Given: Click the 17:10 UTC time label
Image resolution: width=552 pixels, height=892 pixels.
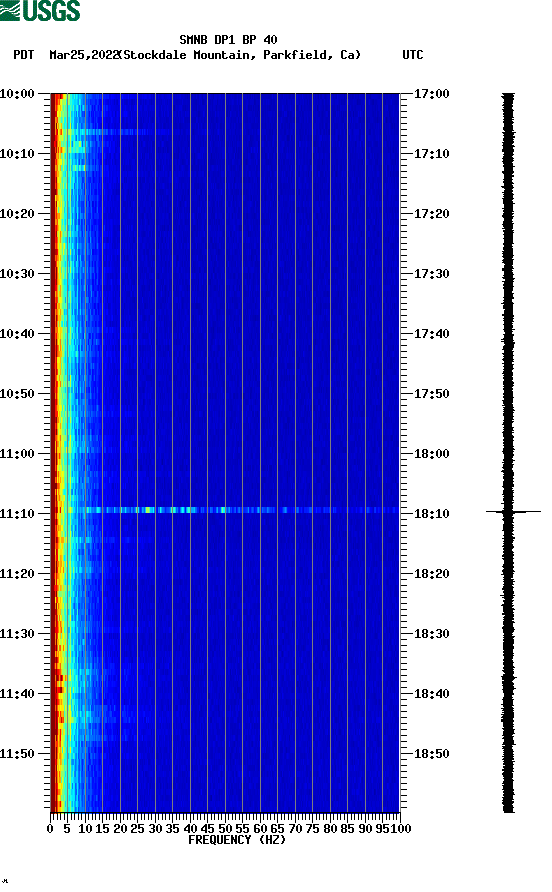Looking at the screenshot, I should click(431, 154).
